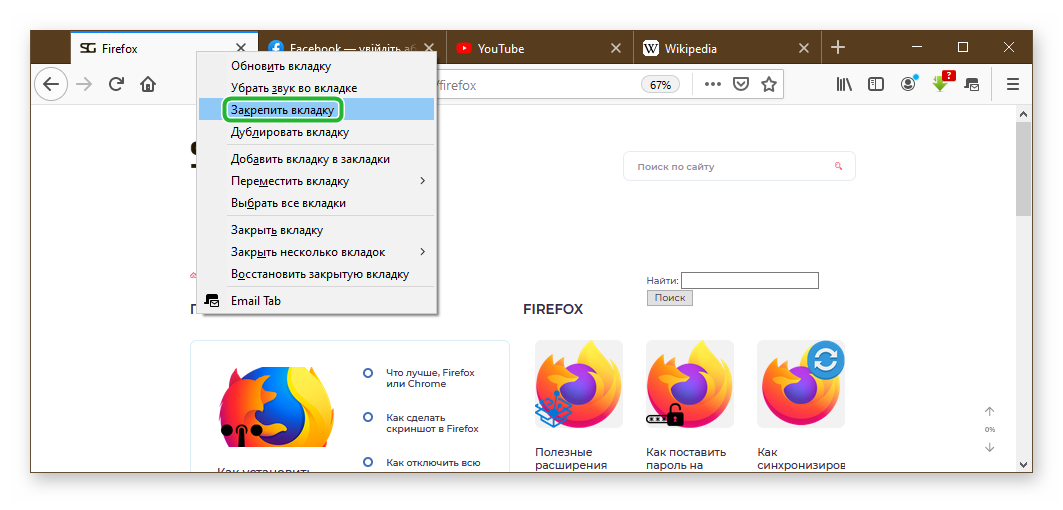Viewport: 1063px width, 510px height.
Task: Click the scroll-to-top arrow on page
Action: pos(990,412)
